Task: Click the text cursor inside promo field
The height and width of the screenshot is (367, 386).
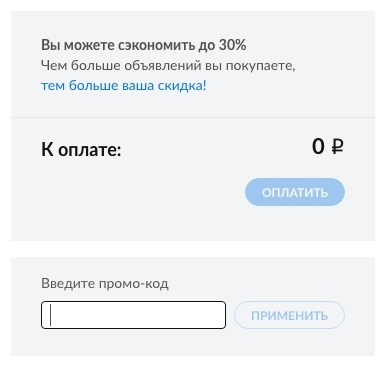Action: pos(50,315)
